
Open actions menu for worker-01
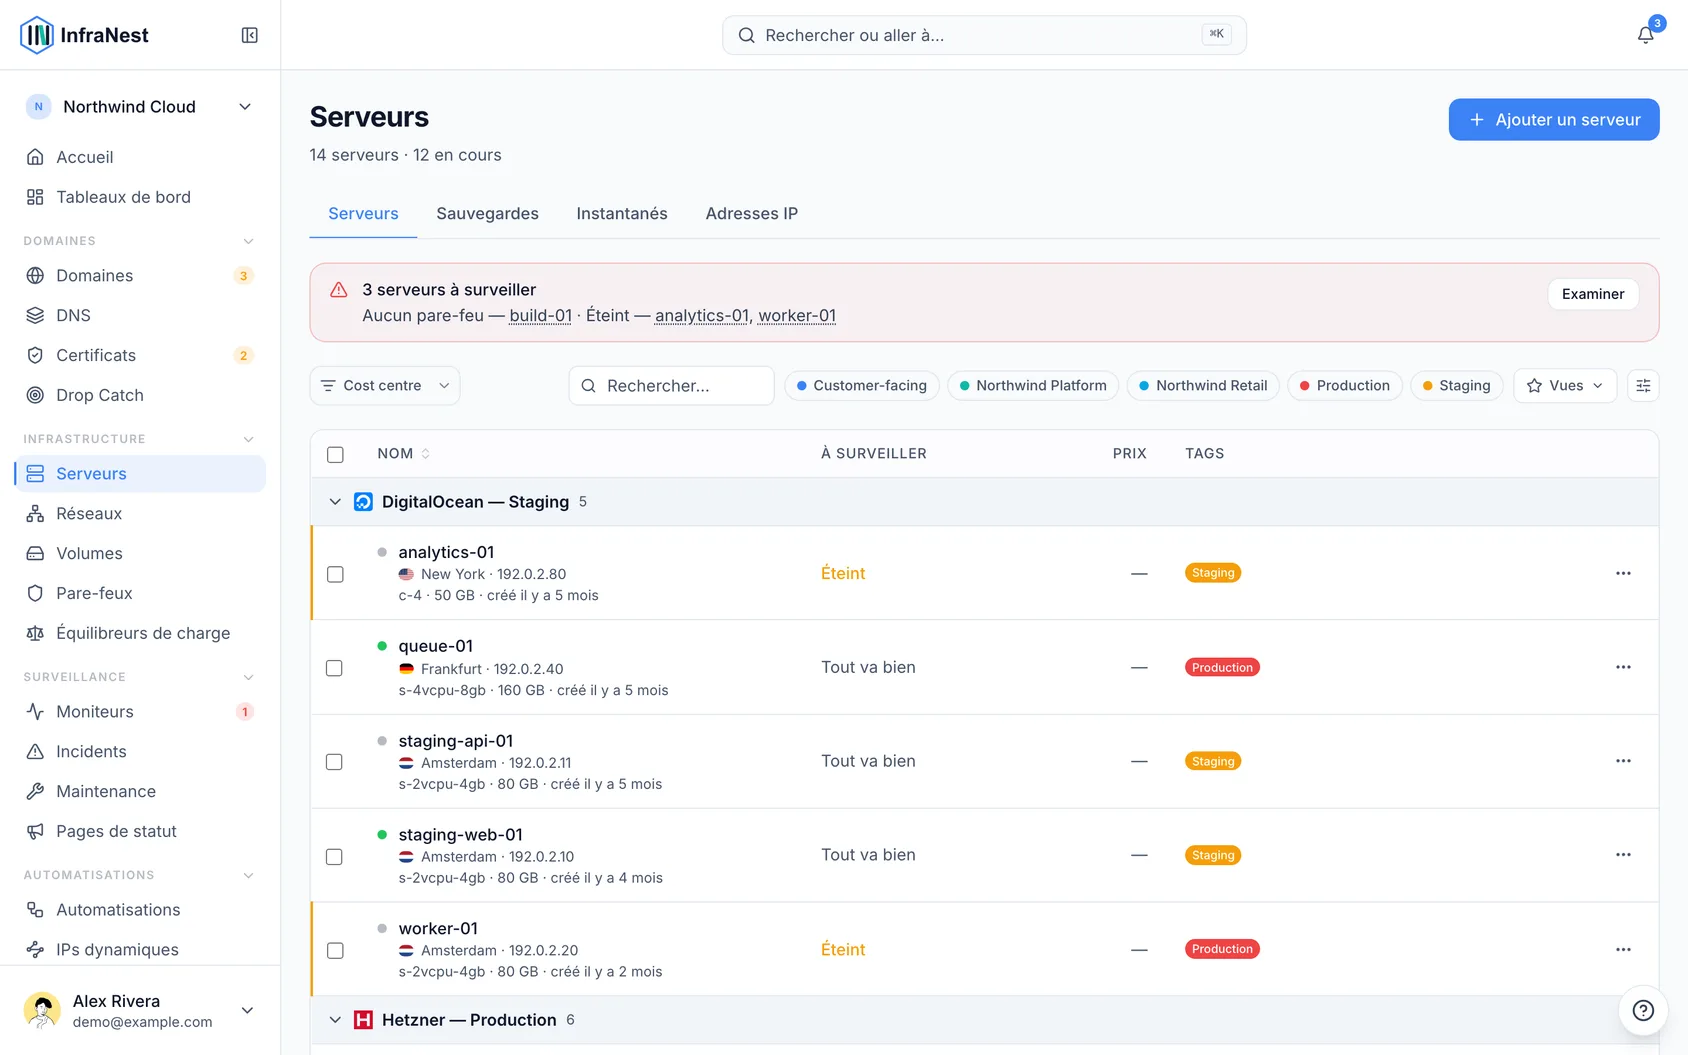click(1623, 949)
